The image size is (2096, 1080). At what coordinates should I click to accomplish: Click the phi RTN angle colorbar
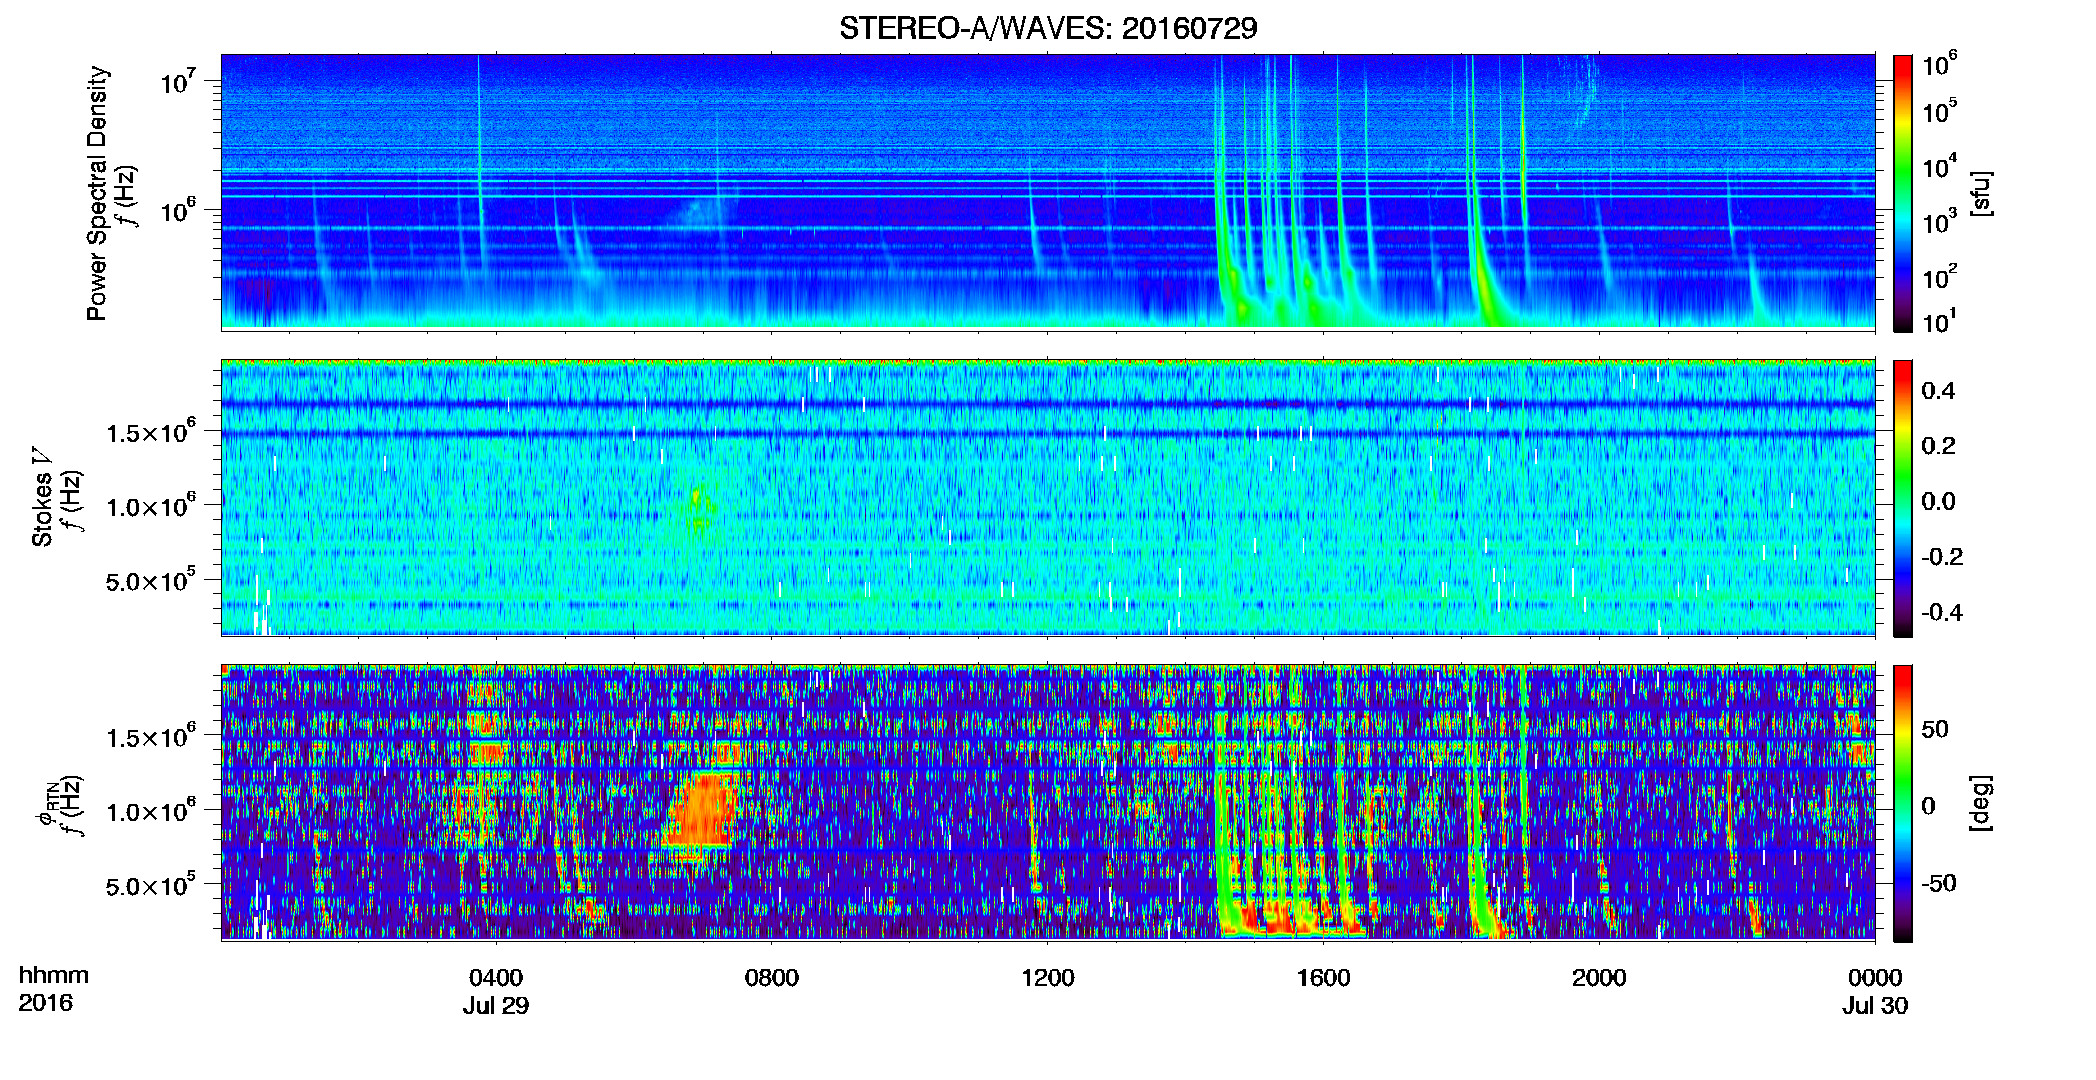coord(1903,803)
